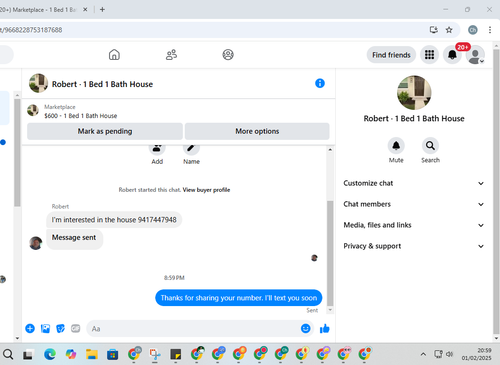This screenshot has height=365, width=500.
Task: Open a new browser tab with plus
Action: 102,10
